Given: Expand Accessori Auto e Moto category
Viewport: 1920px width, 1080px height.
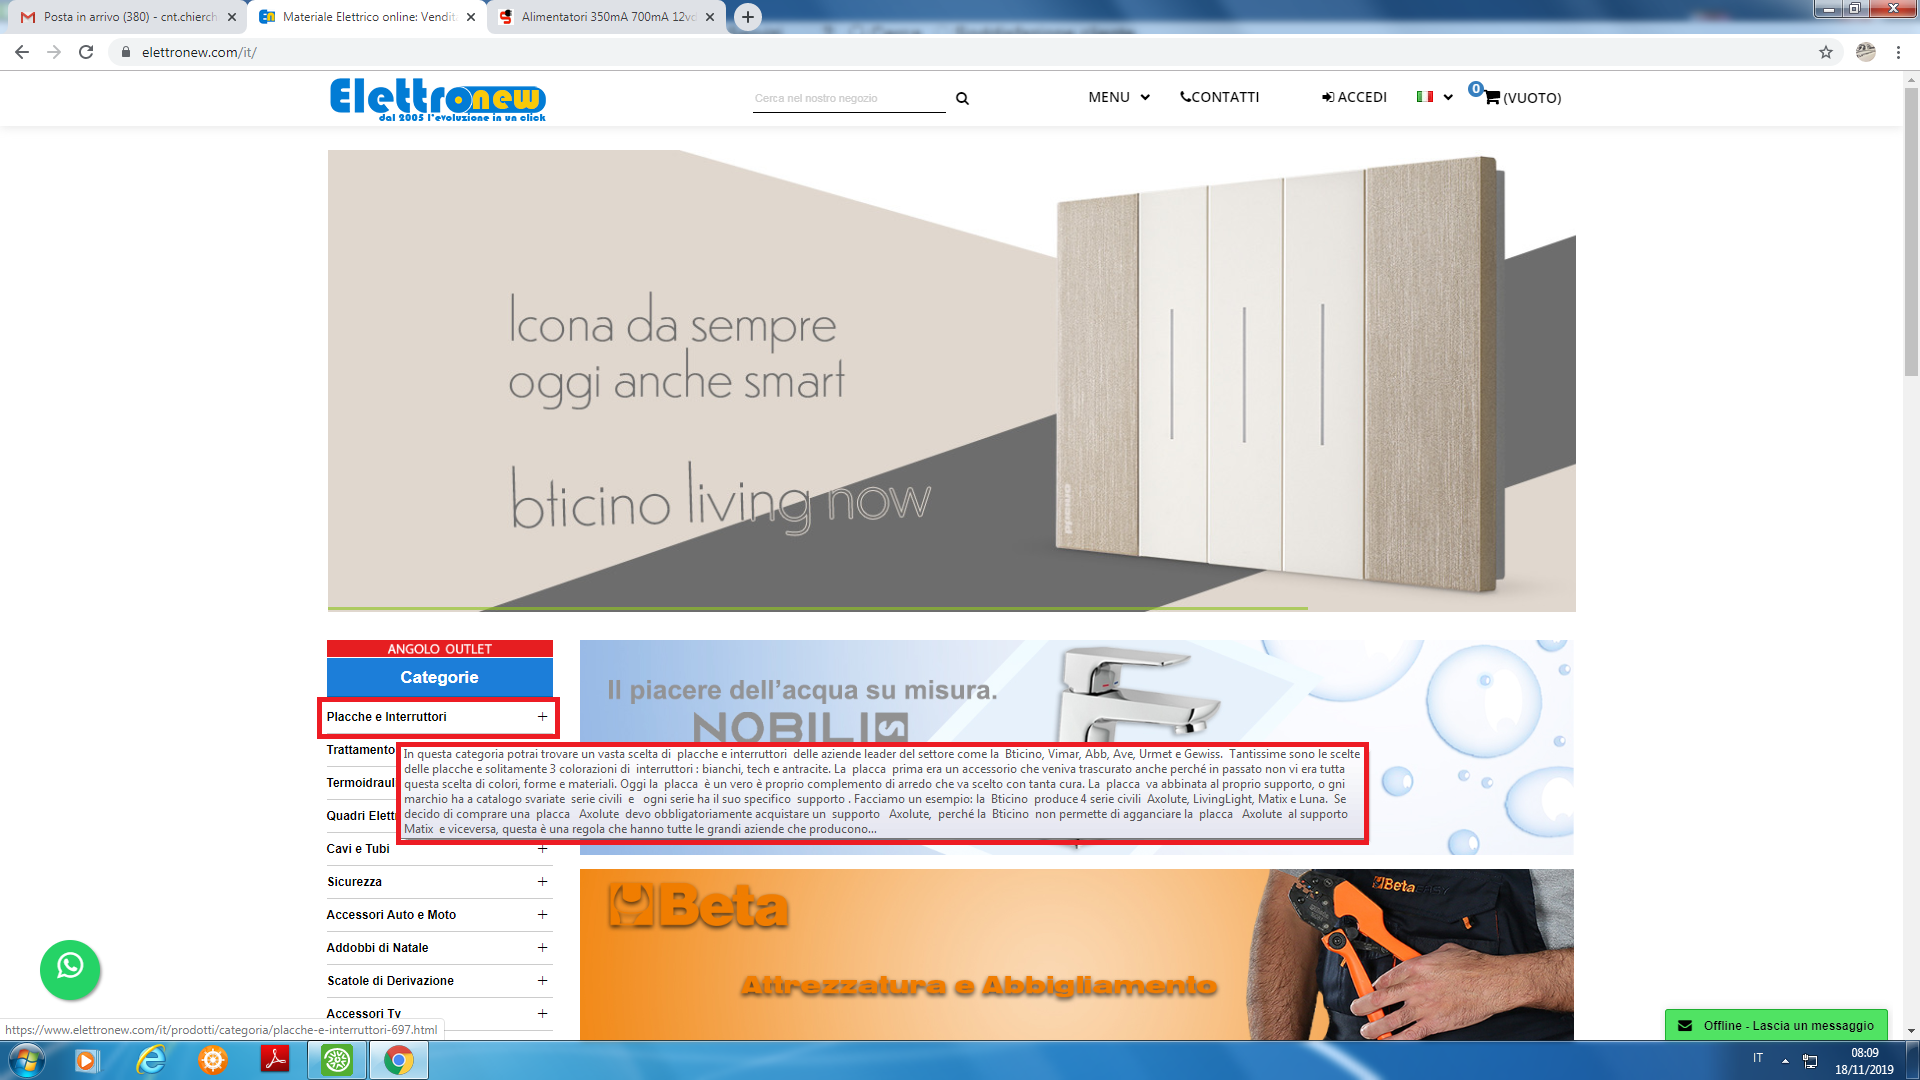Looking at the screenshot, I should (x=542, y=915).
